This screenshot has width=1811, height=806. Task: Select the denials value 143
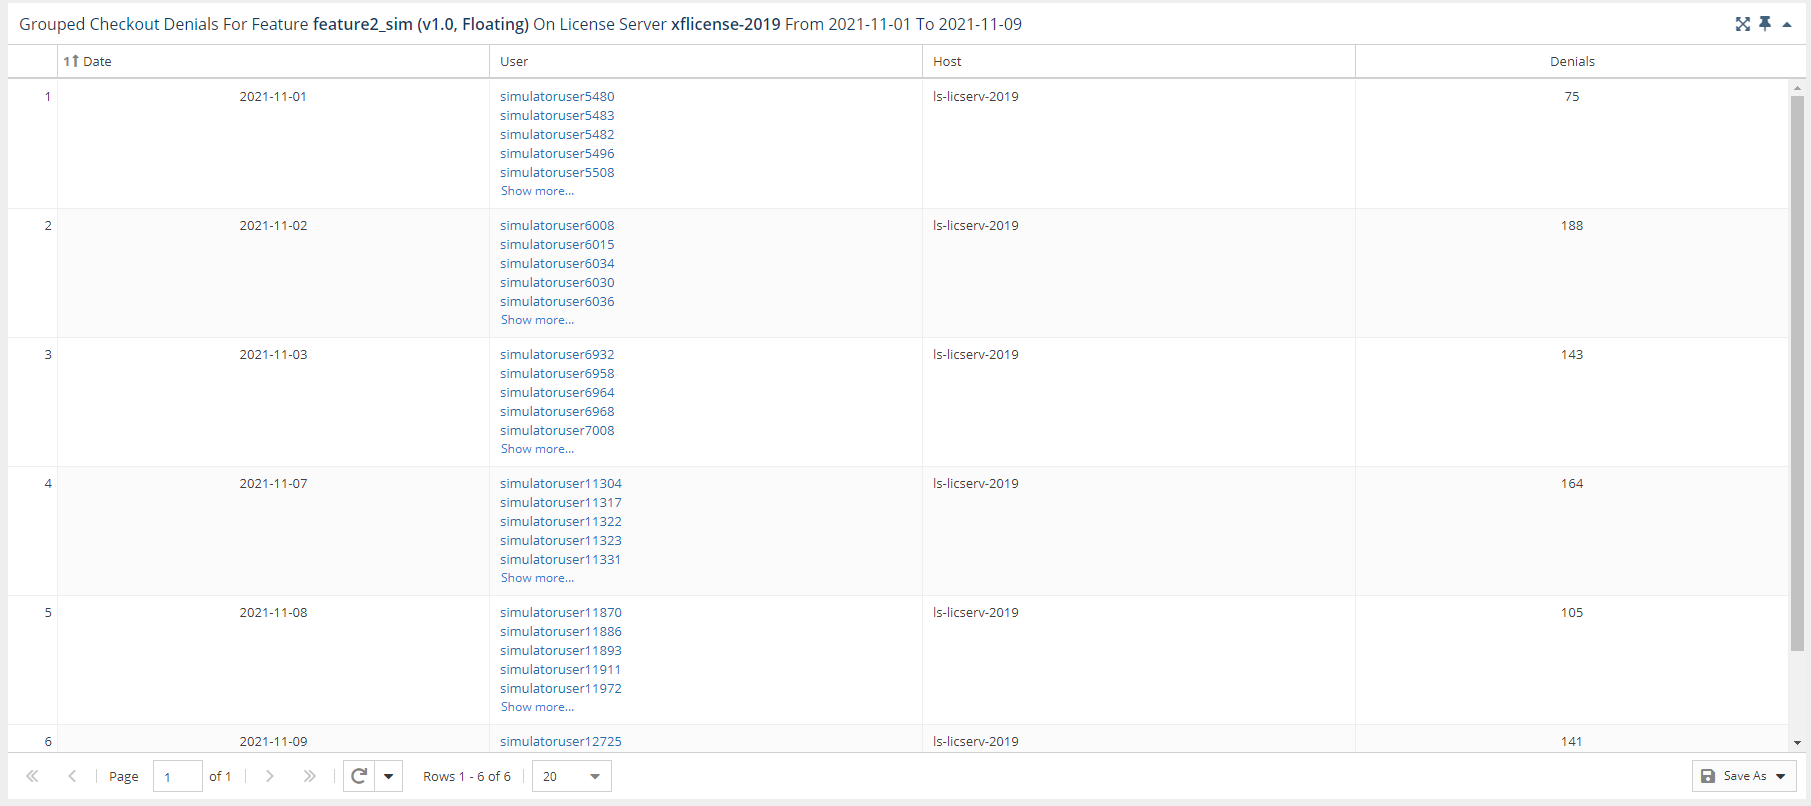click(1572, 355)
